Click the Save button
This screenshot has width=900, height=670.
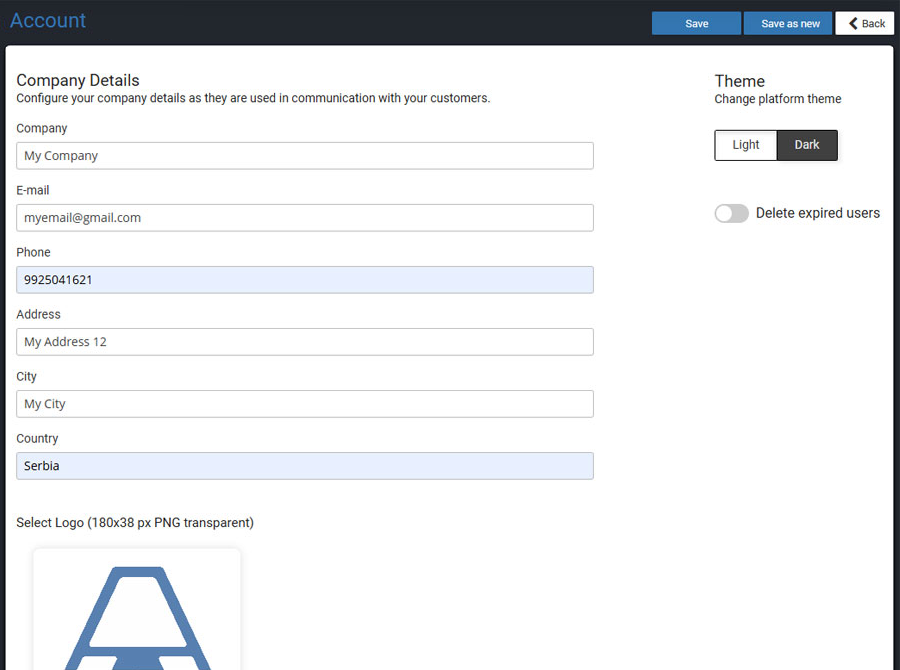coord(696,24)
